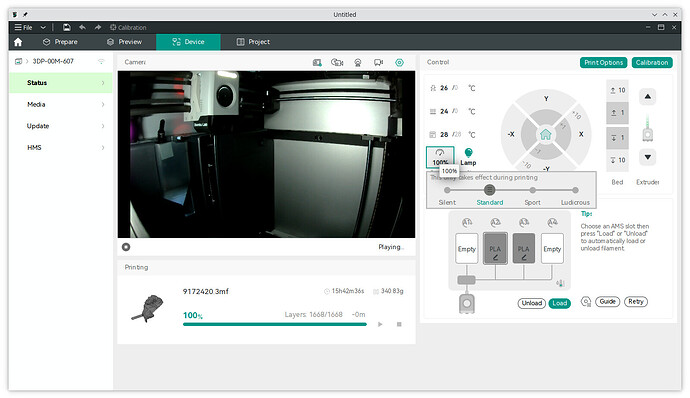The height and width of the screenshot is (398, 690).
Task: Click the save icon in the top toolbar
Action: point(66,27)
